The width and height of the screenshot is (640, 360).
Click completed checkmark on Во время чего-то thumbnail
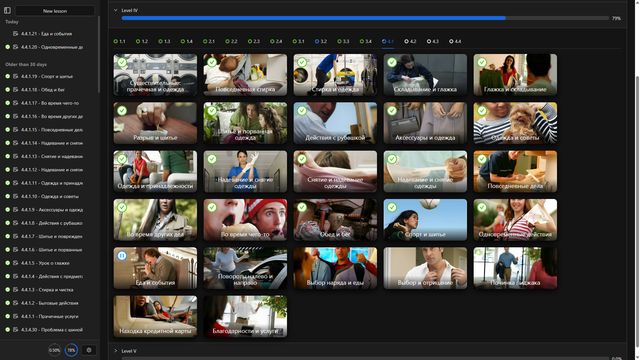click(212, 207)
